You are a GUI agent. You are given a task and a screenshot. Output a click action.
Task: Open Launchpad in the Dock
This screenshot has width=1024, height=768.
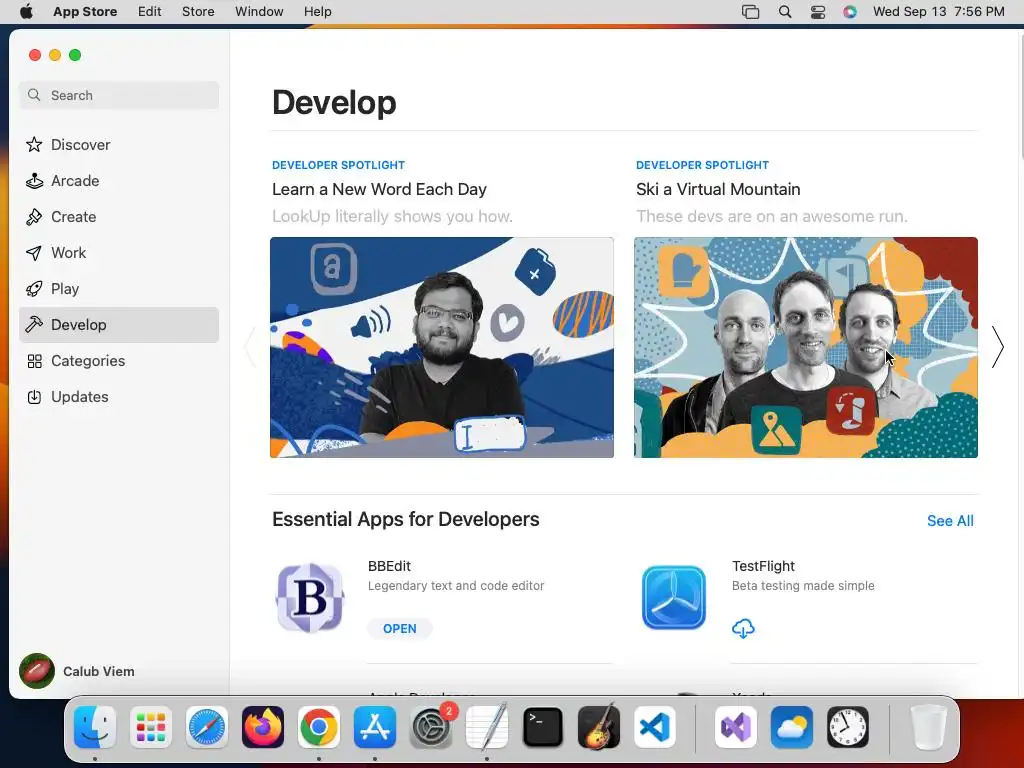[151, 727]
